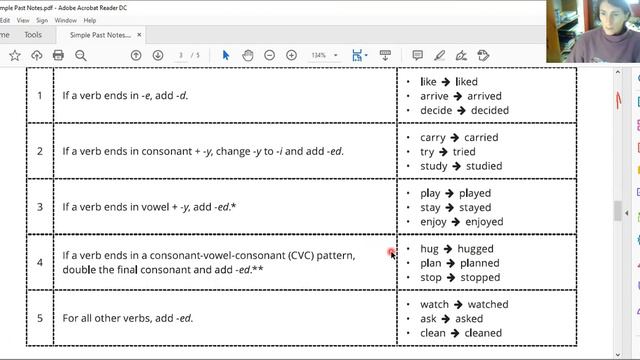Screen dimensions: 640x360
Task: Open the Sign menu
Action: tap(42, 20)
